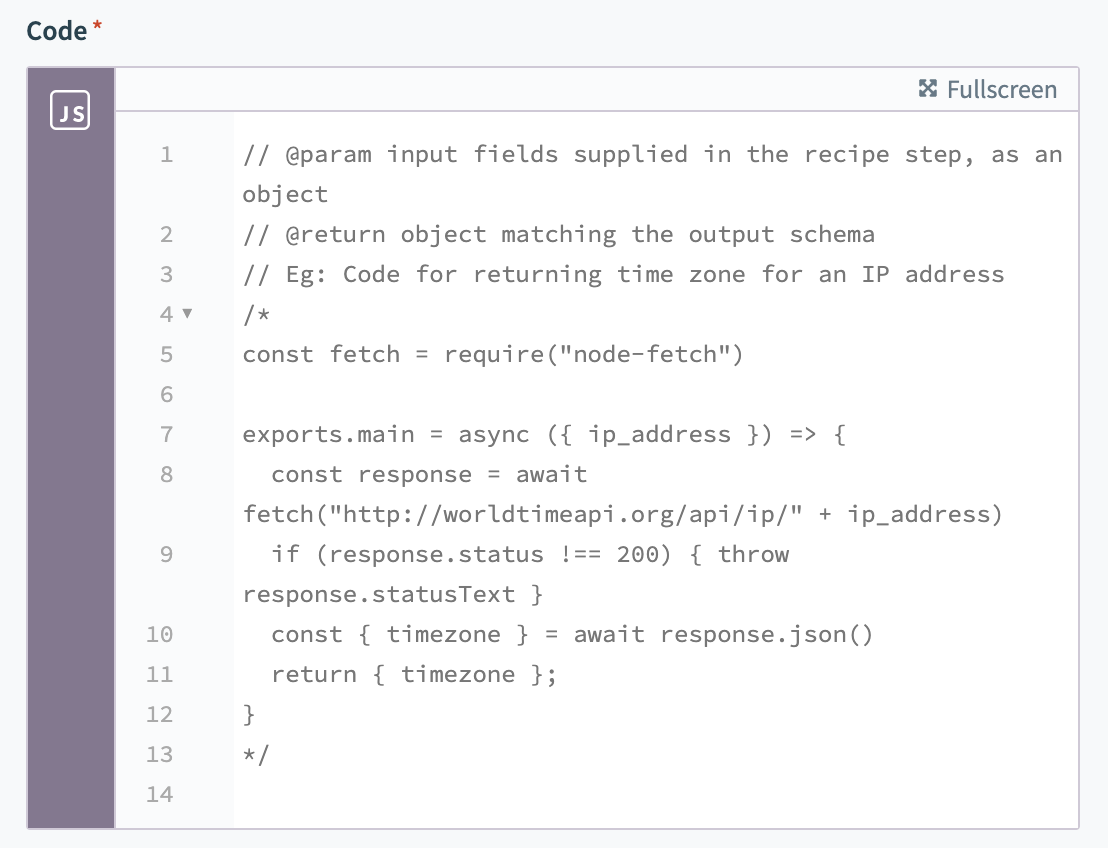
Task: Click line number 10 in the gutter
Action: tap(159, 634)
